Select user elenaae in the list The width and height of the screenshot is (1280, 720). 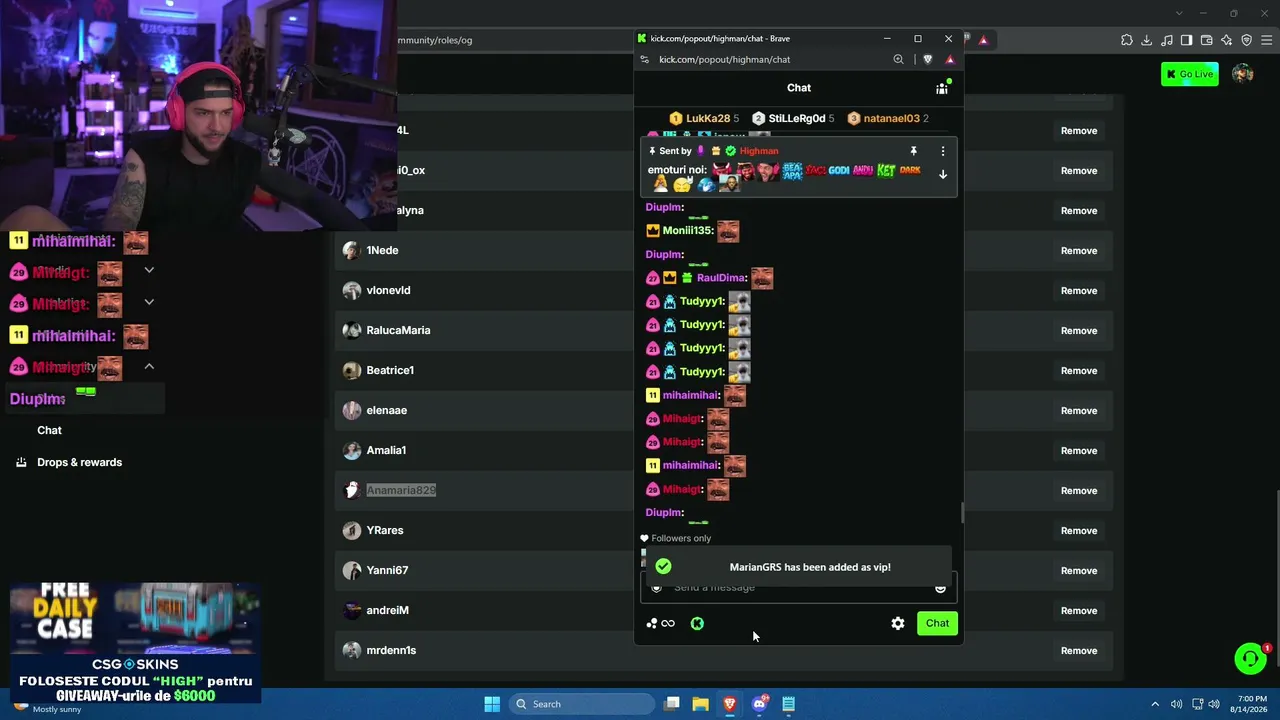(386, 410)
